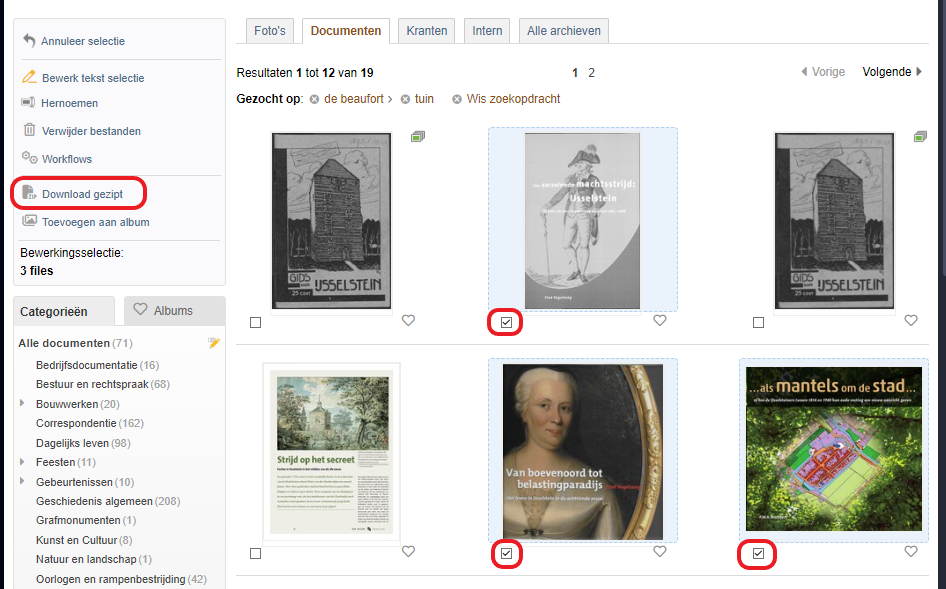Show the Albums tab in sidebar
The height and width of the screenshot is (589, 946).
tap(174, 311)
